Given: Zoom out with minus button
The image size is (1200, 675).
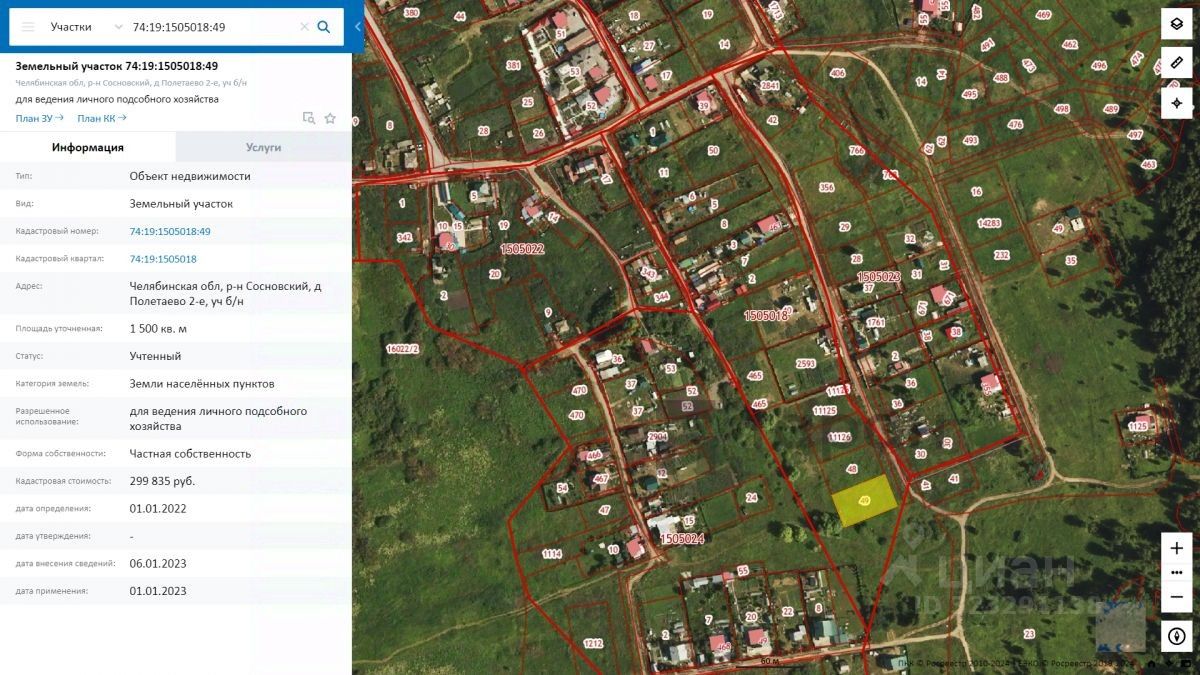Looking at the screenshot, I should coord(1177,597).
